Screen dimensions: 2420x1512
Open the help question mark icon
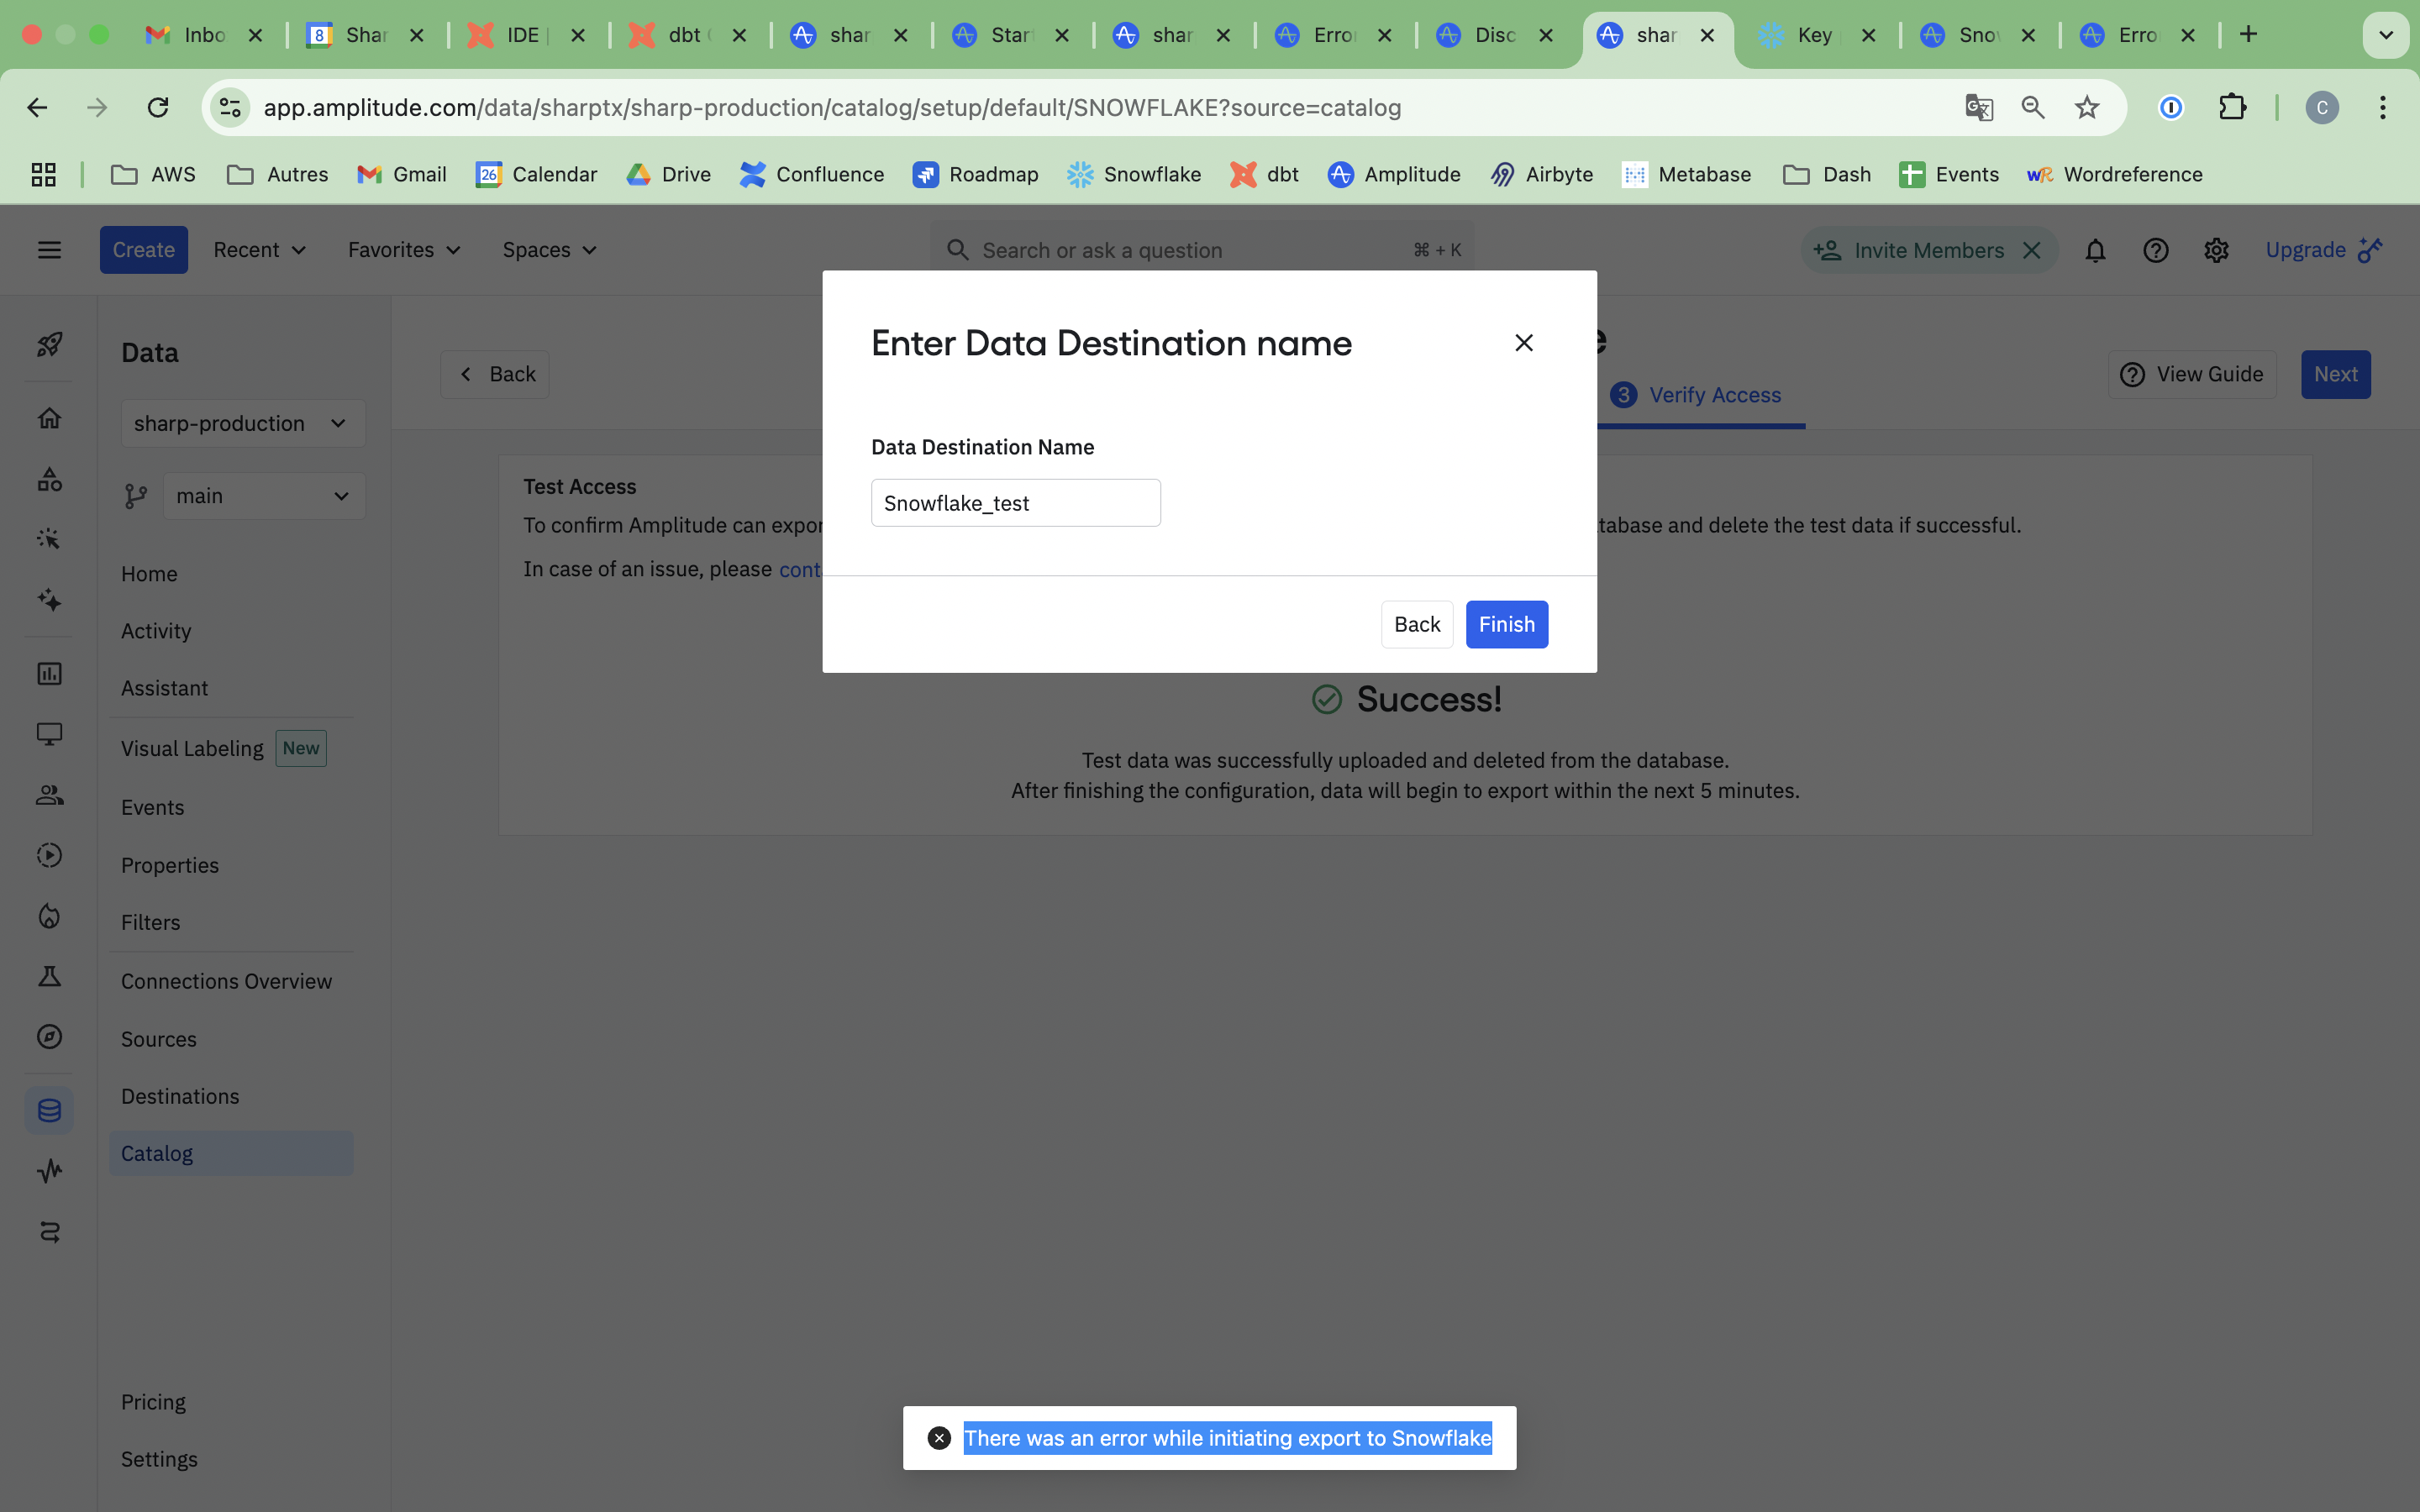2155,250
